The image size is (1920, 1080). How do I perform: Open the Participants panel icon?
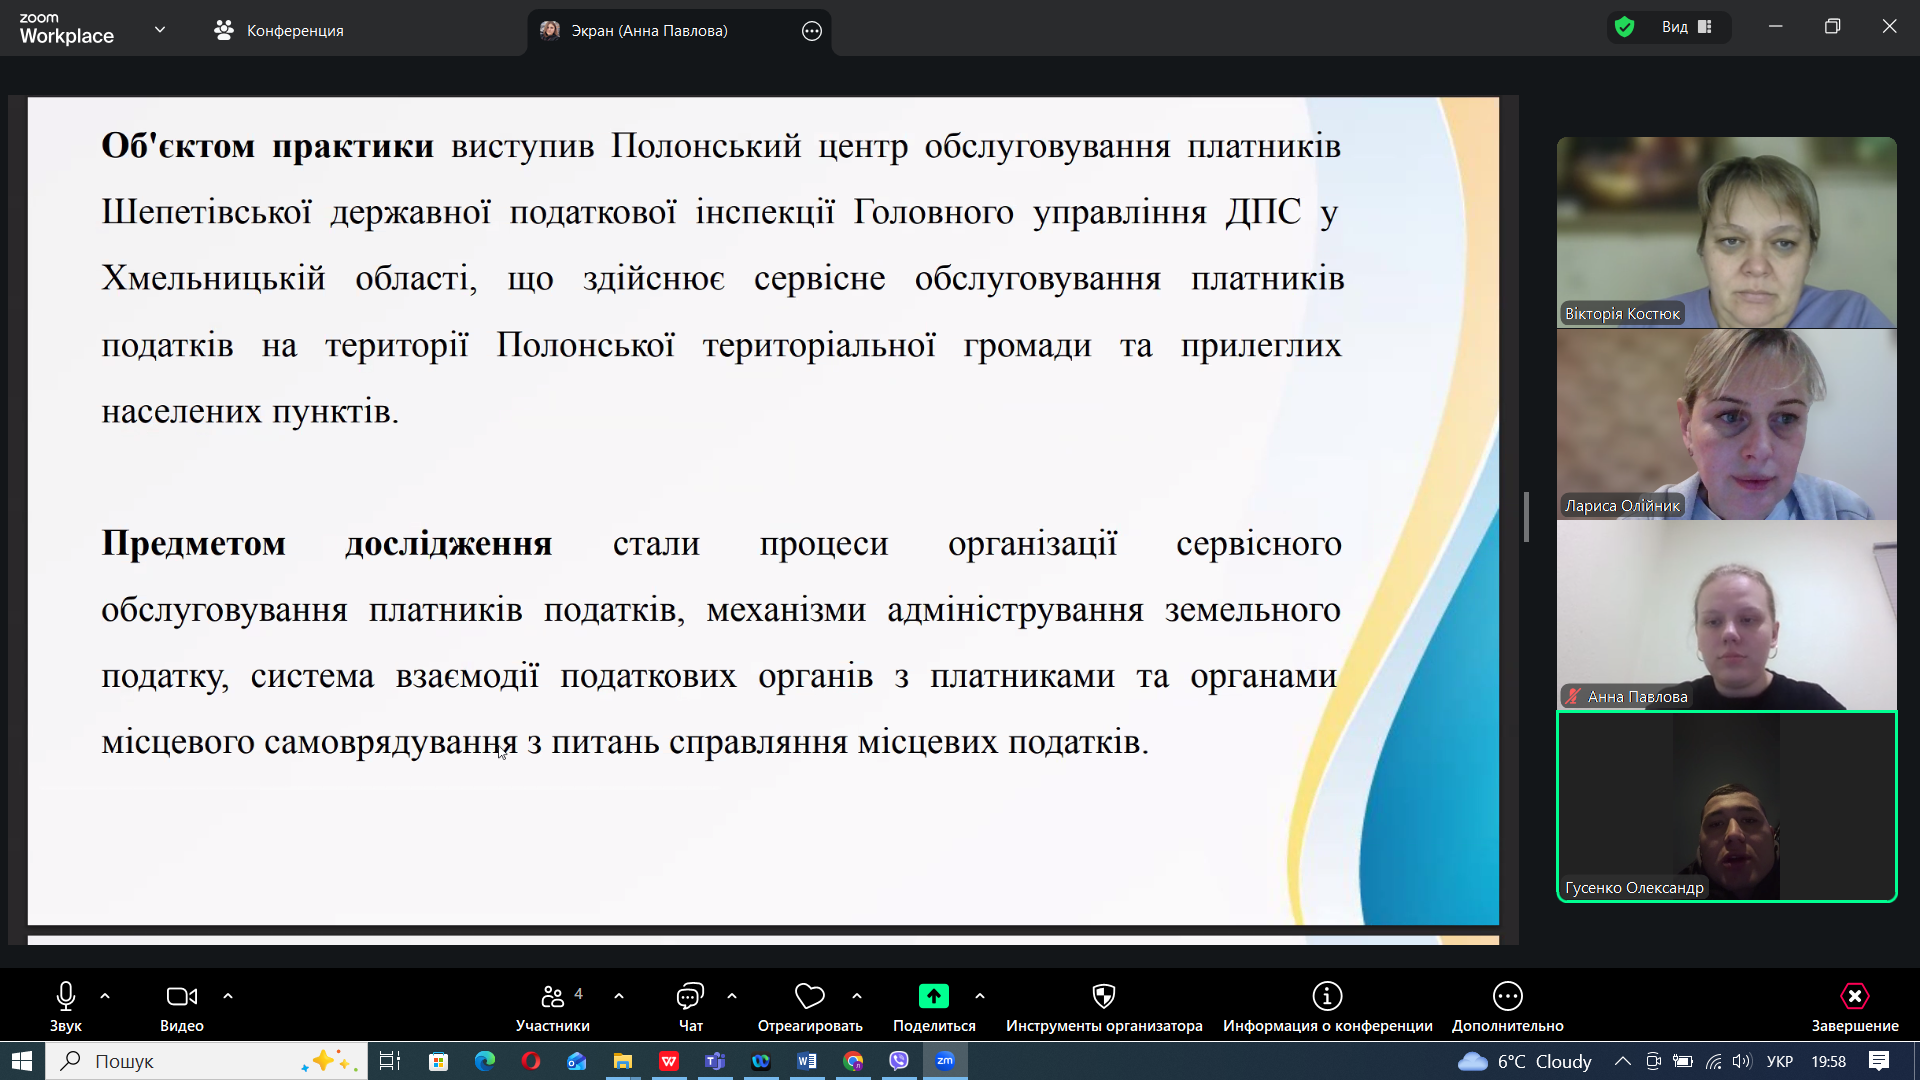pos(552,996)
